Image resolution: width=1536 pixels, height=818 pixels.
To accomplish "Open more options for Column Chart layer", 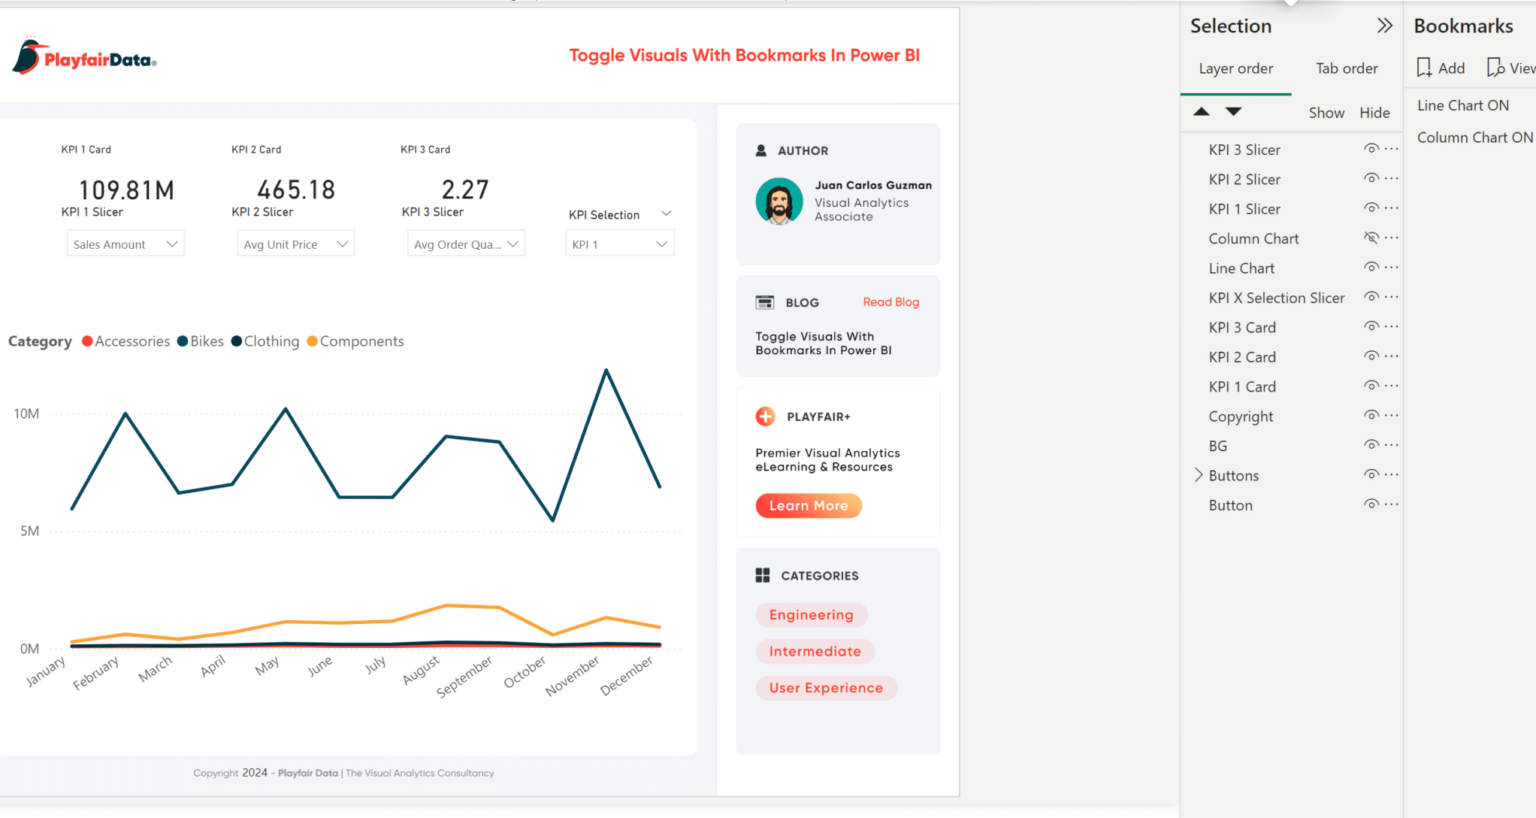I will coord(1391,238).
